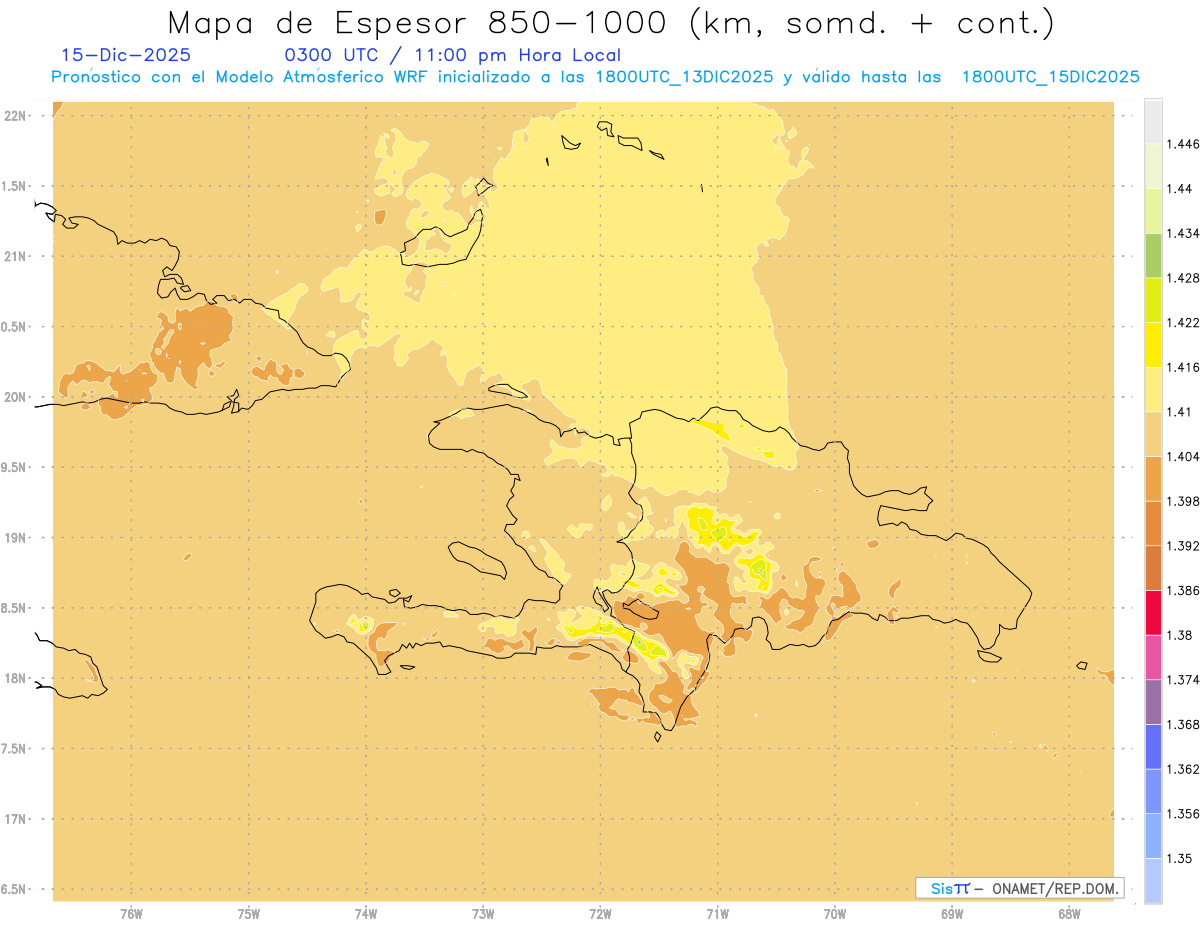
Task: Pick the tan legend swatch between 1.404 and 1.41
Action: click(x=1153, y=434)
